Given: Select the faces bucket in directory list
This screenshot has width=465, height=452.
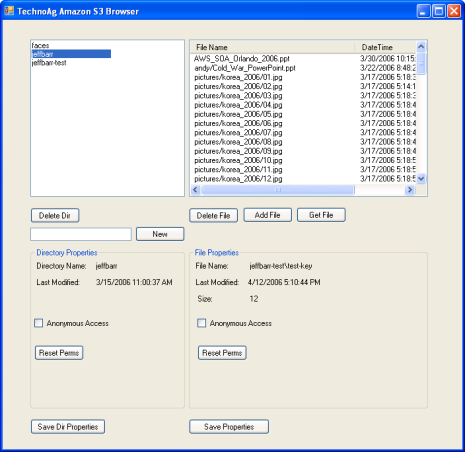Looking at the screenshot, I should 40,45.
